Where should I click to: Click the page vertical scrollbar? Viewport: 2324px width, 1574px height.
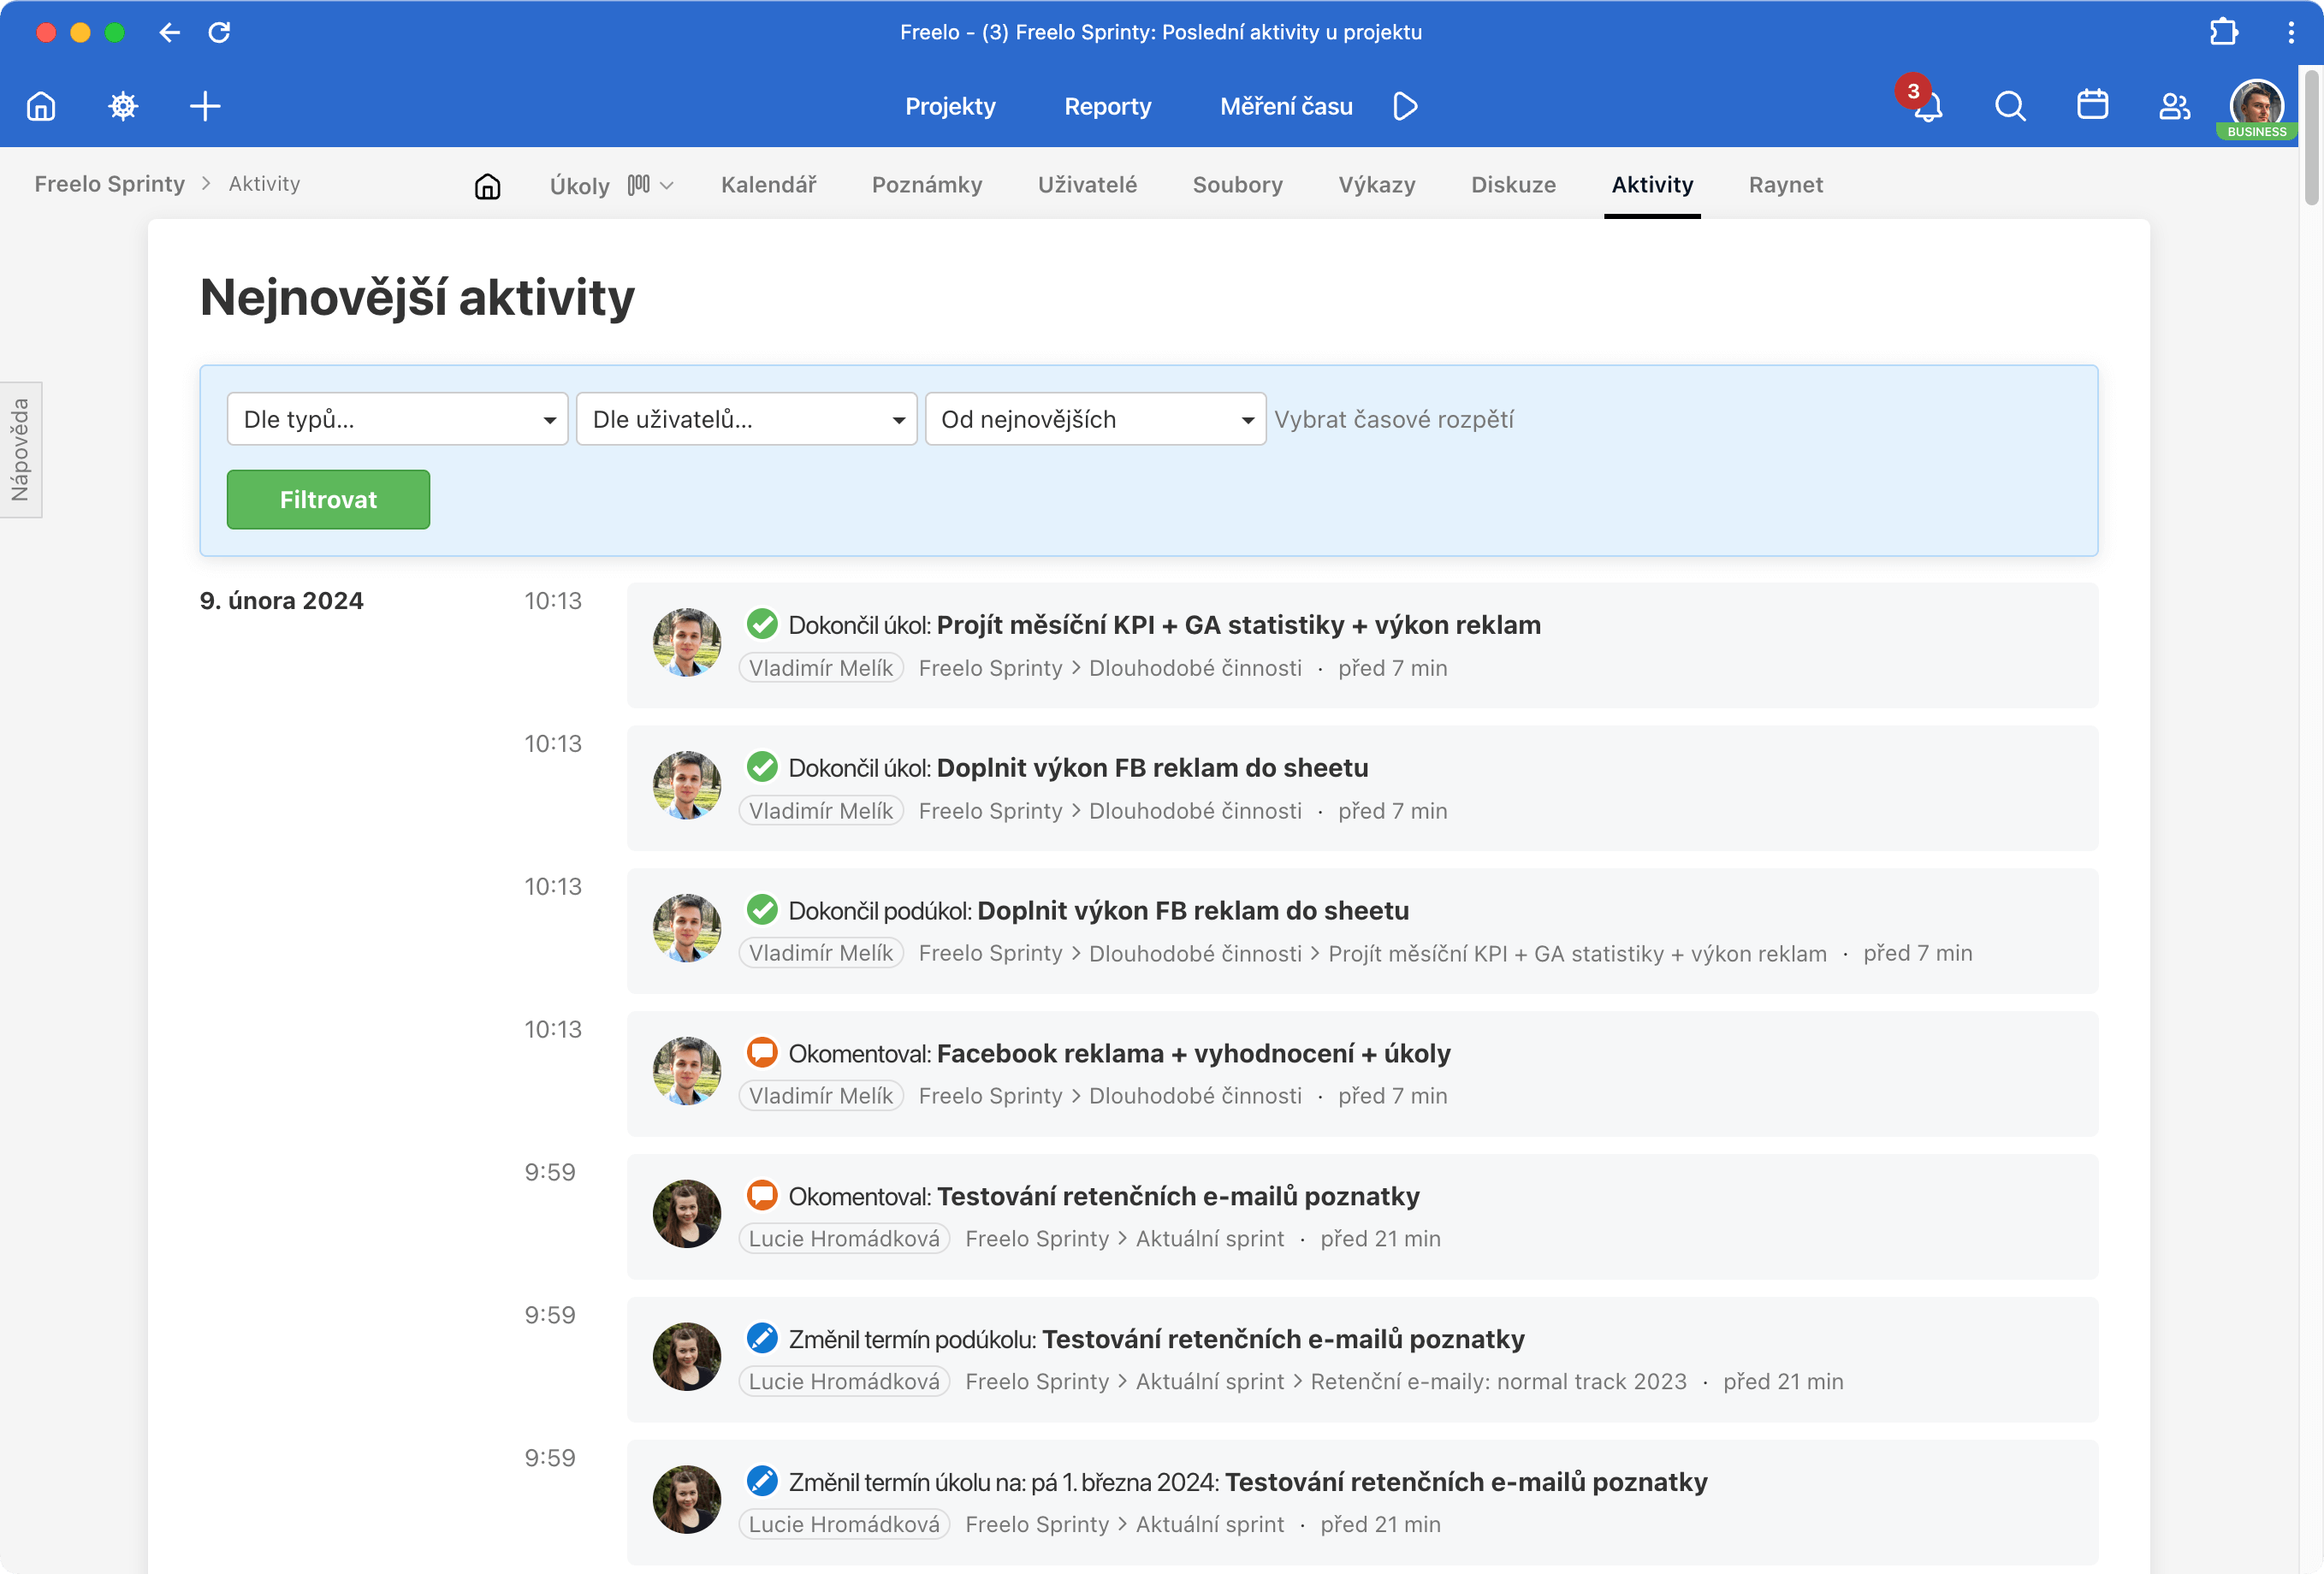click(x=2311, y=136)
